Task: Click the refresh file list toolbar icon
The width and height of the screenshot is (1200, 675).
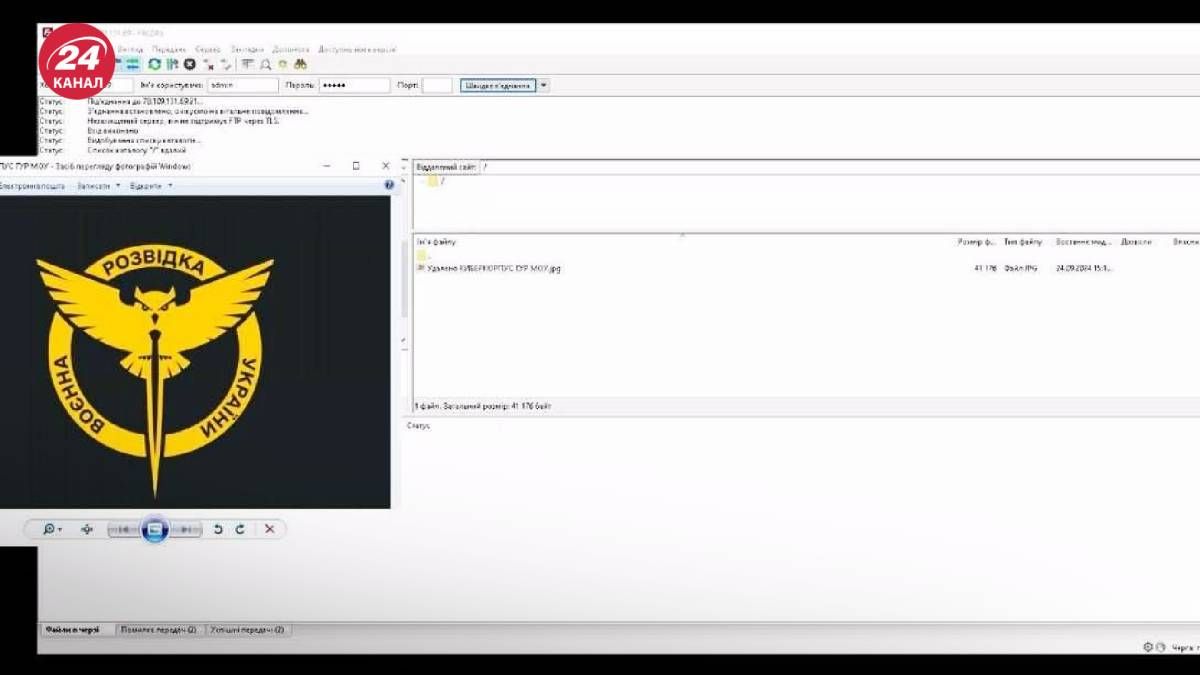Action: pos(154,65)
